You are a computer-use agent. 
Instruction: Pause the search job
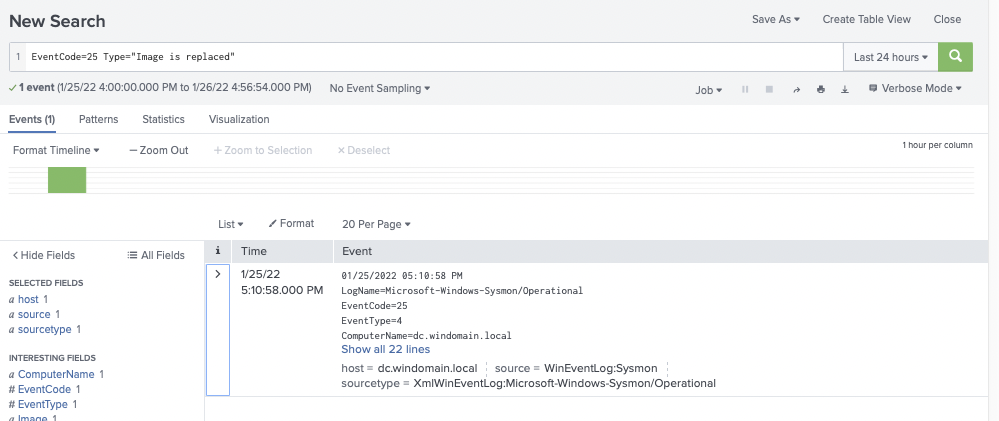pyautogui.click(x=745, y=90)
